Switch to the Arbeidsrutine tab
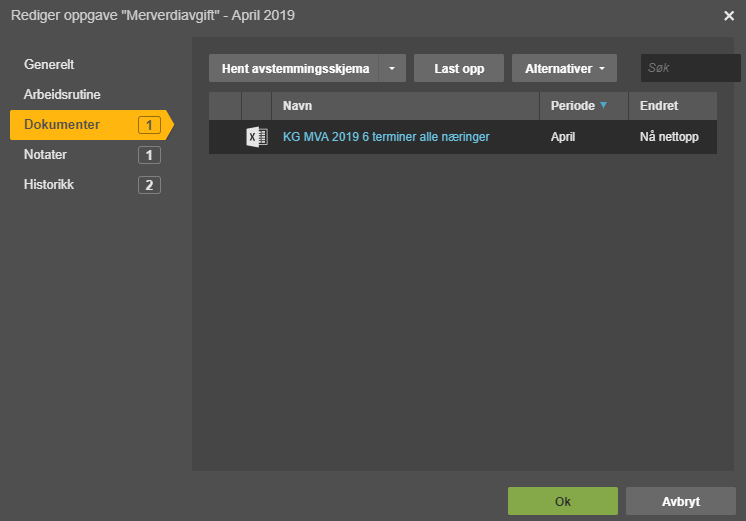This screenshot has width=746, height=521. click(62, 94)
